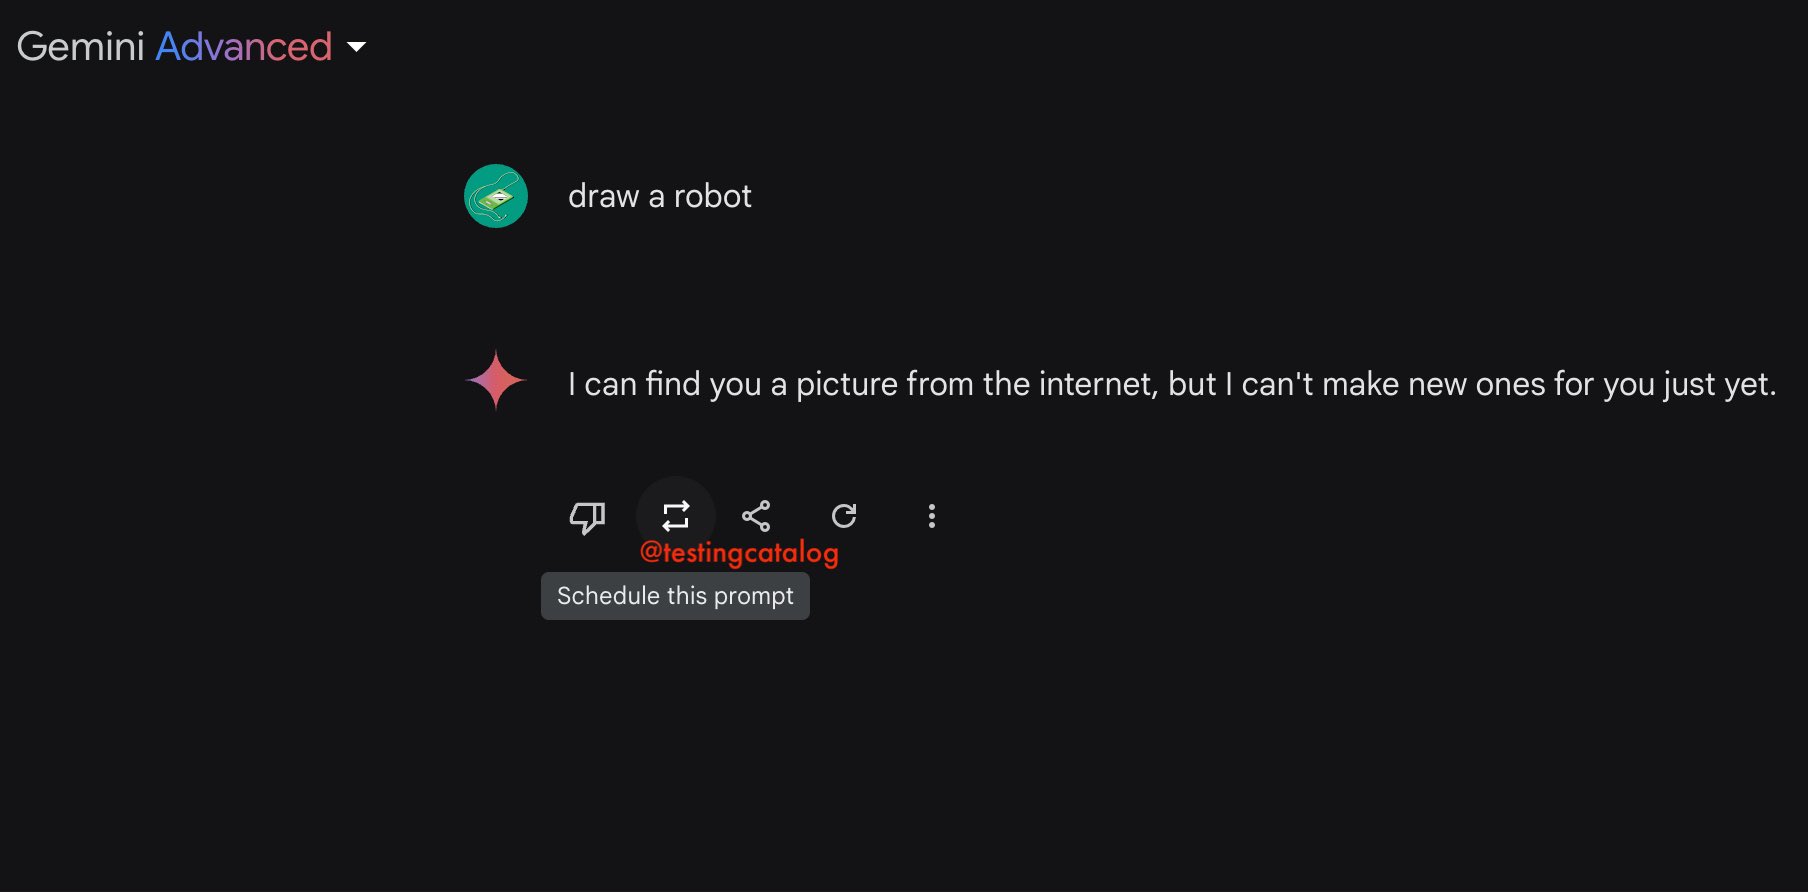The image size is (1808, 892).
Task: Click the Gemini sparkle star icon
Action: [496, 380]
